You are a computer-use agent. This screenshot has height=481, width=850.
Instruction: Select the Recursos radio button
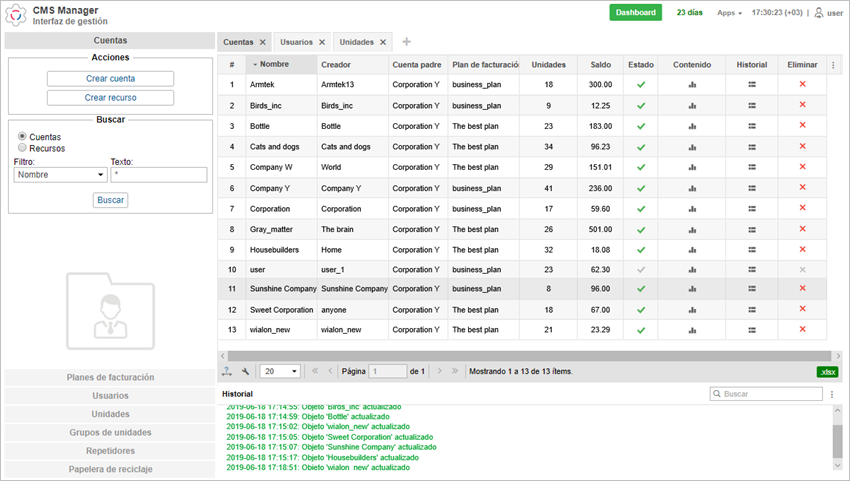(x=22, y=147)
